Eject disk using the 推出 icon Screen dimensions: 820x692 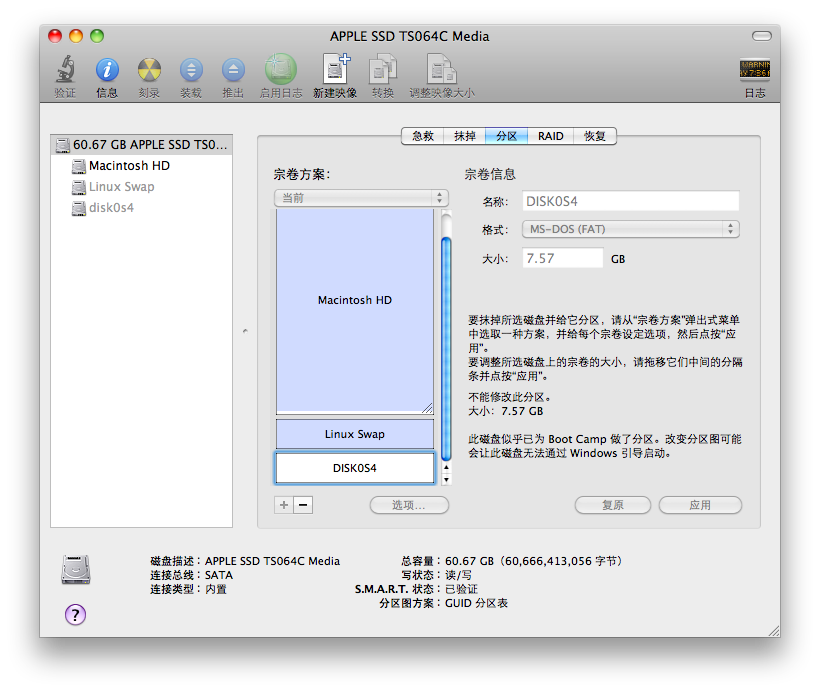233,70
